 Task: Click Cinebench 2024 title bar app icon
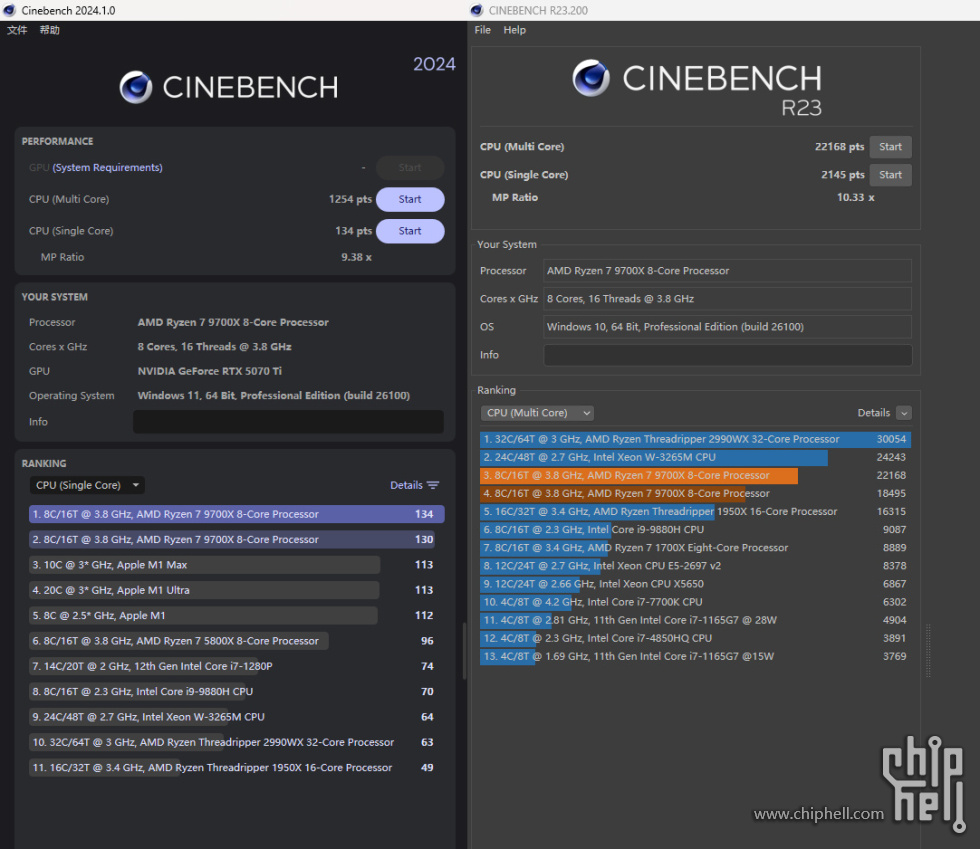tap(9, 10)
